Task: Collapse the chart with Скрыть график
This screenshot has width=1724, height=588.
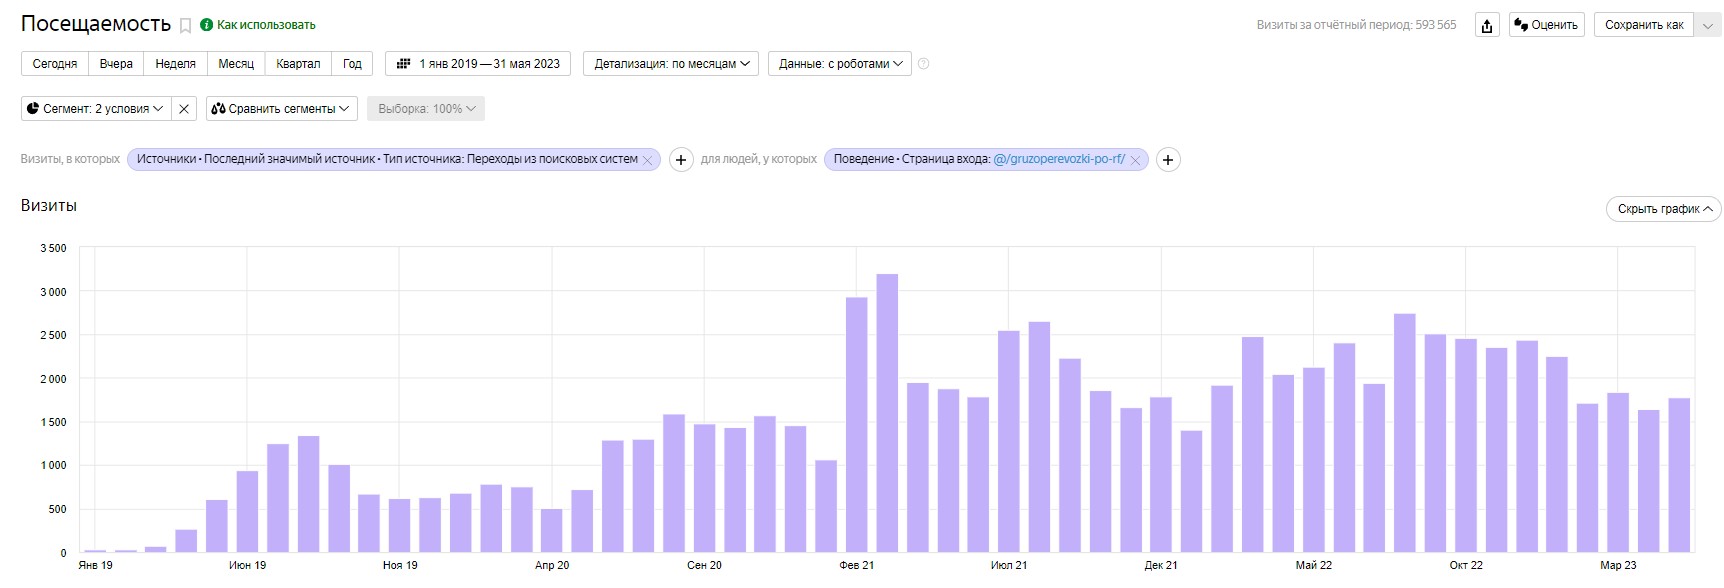Action: click(1664, 209)
